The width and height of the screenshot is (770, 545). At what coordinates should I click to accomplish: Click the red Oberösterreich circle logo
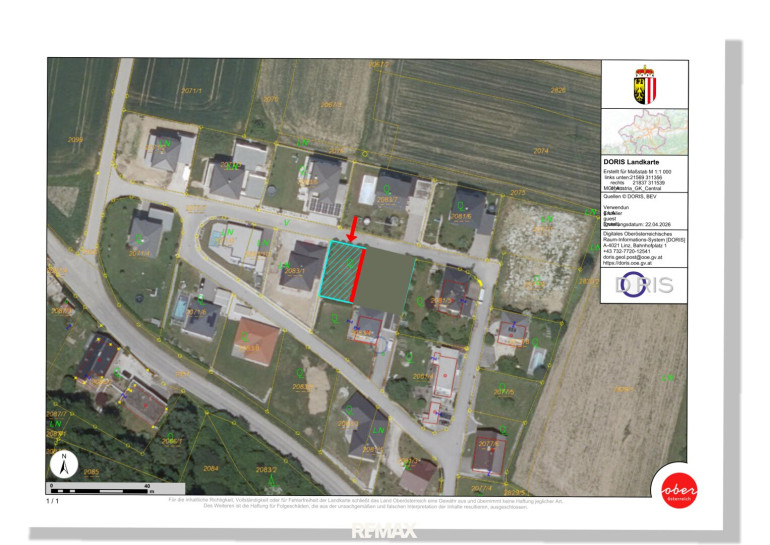(679, 489)
